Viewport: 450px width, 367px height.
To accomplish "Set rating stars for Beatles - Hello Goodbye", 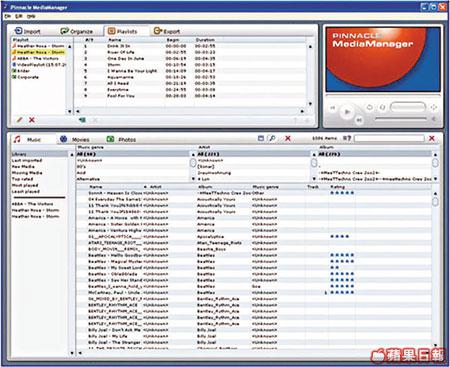I will pyautogui.click(x=342, y=255).
